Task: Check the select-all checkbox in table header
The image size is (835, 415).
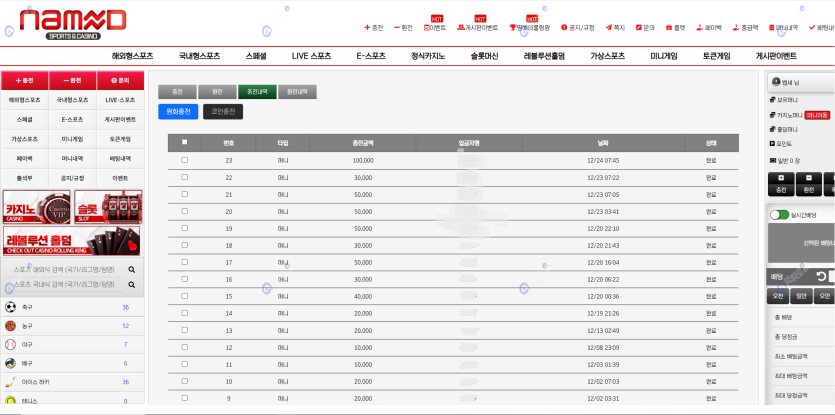Action: point(184,143)
